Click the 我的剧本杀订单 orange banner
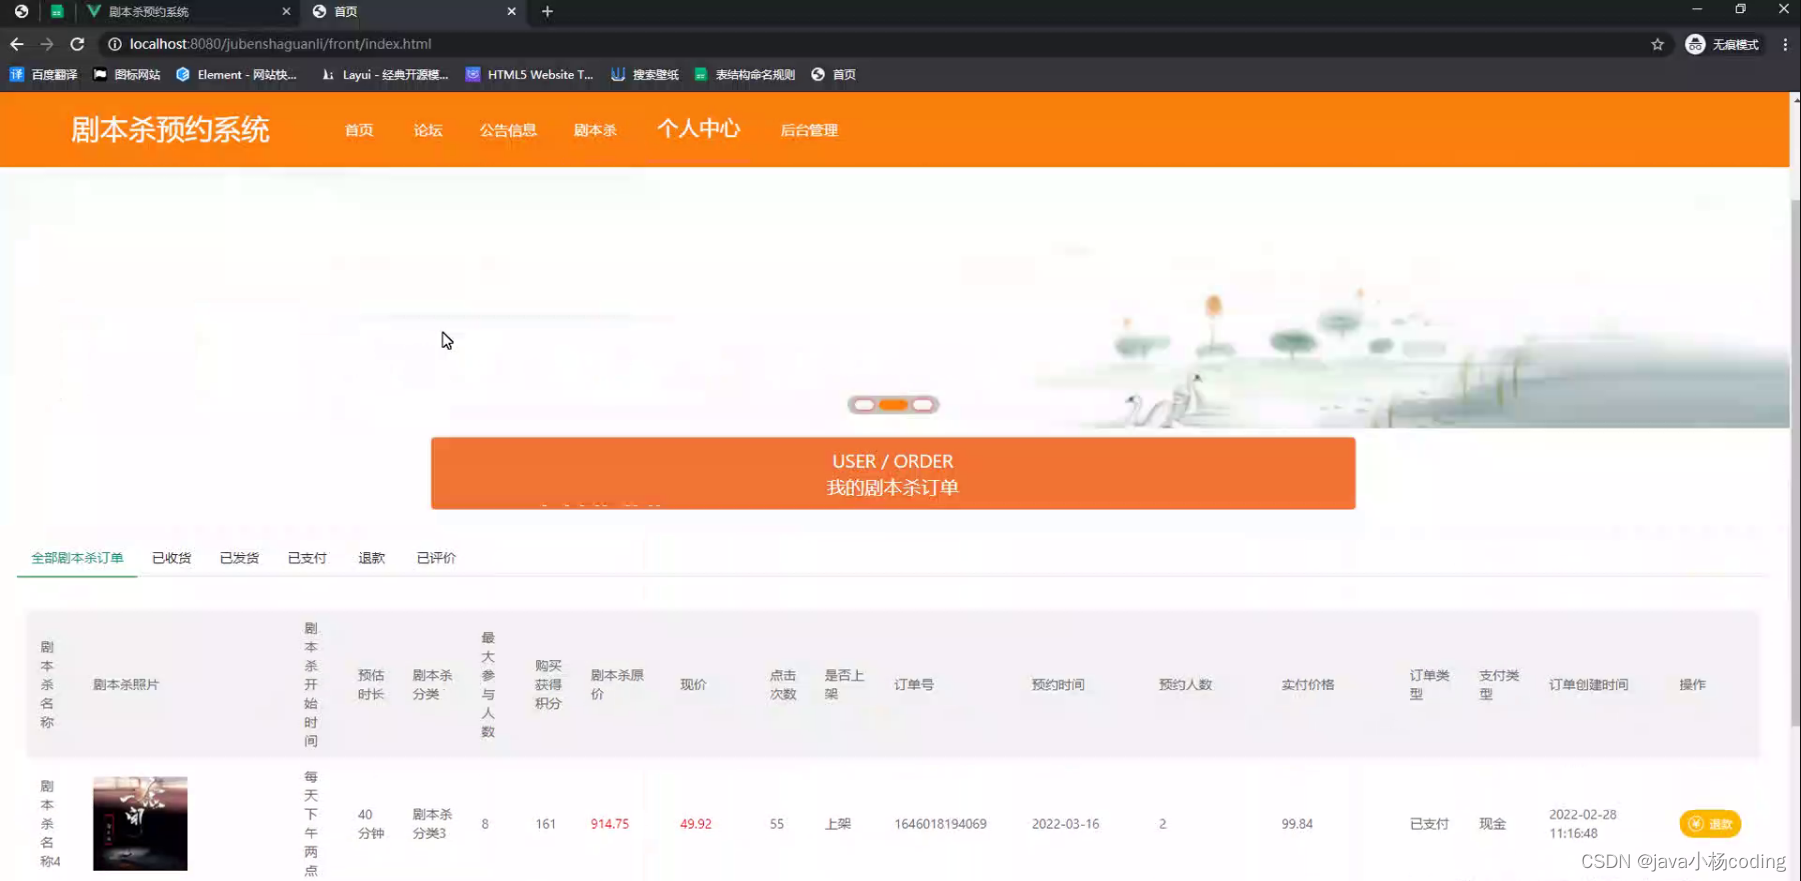 point(893,473)
